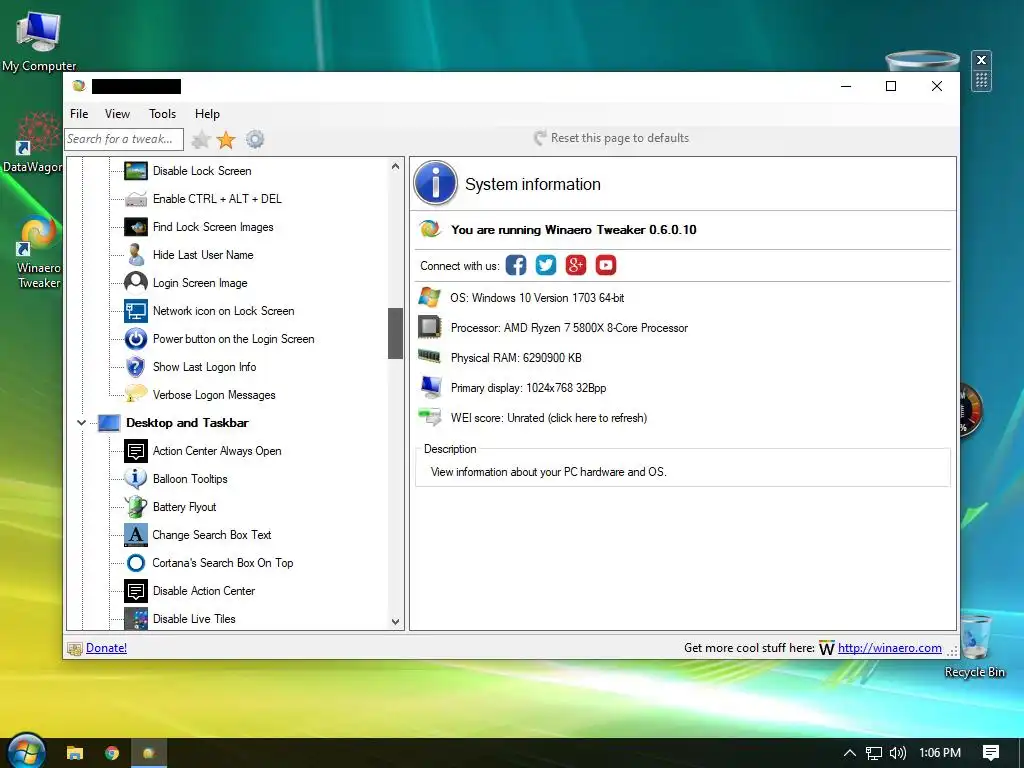Image resolution: width=1024 pixels, height=768 pixels.
Task: Open the Twitter social link icon
Action: [x=546, y=265]
